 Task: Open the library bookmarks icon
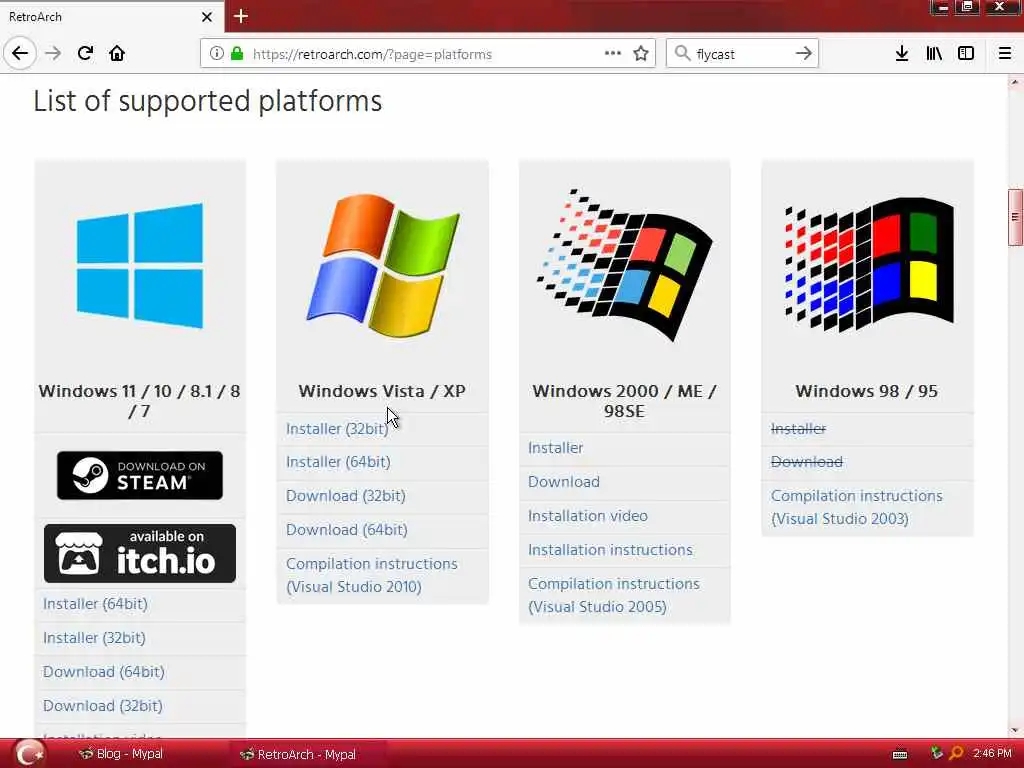tap(934, 54)
